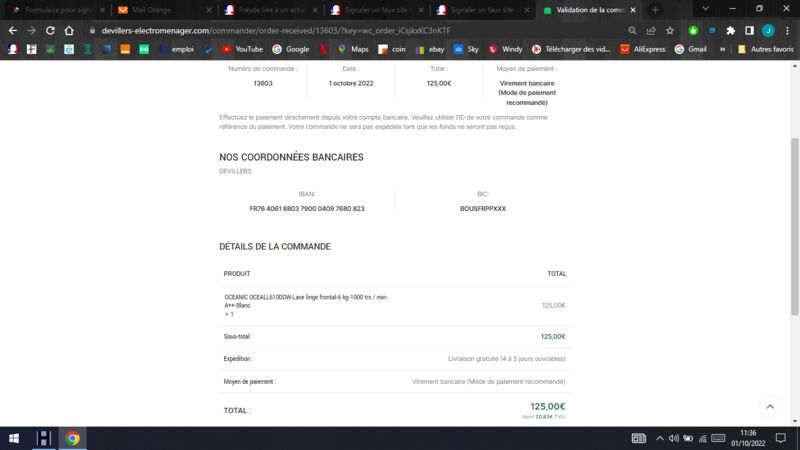This screenshot has width=800, height=450.
Task: Open the Chrome three-dot menu
Action: (x=788, y=31)
